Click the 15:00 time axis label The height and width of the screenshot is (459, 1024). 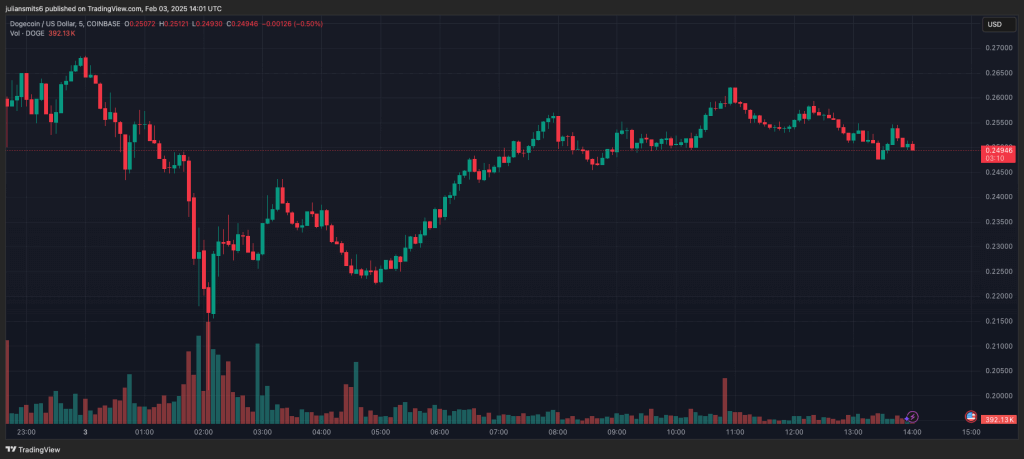[x=971, y=432]
